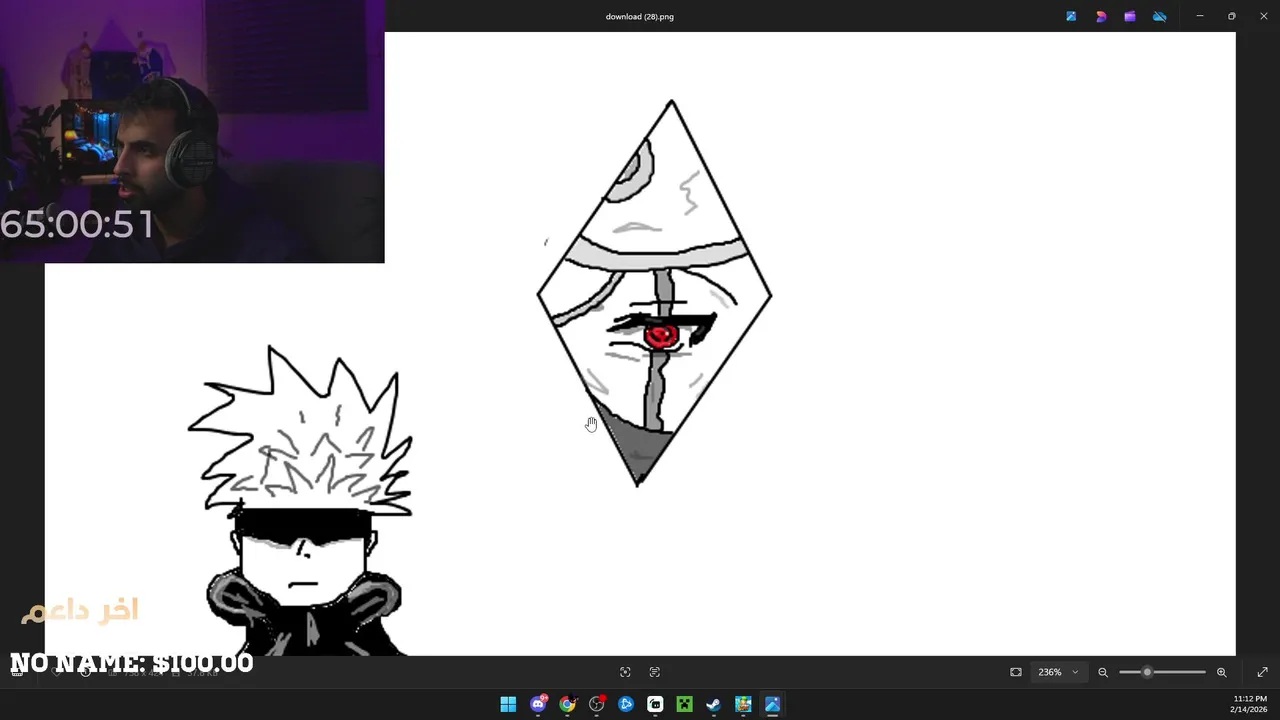This screenshot has width=1280, height=720.
Task: Click the zoom in magnifier icon
Action: tap(1221, 672)
